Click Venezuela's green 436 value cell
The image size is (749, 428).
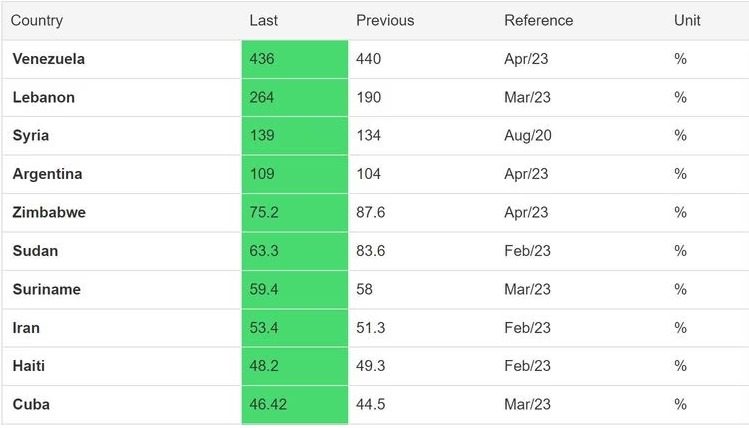(x=294, y=59)
